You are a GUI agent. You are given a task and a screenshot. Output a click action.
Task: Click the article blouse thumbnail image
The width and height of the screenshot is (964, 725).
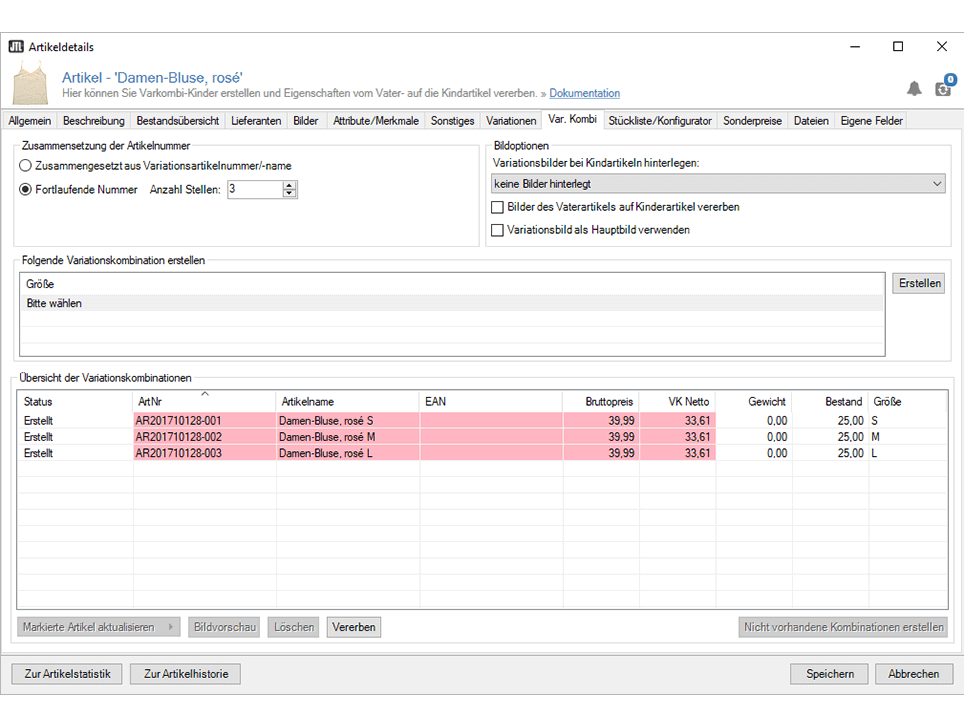[x=32, y=83]
